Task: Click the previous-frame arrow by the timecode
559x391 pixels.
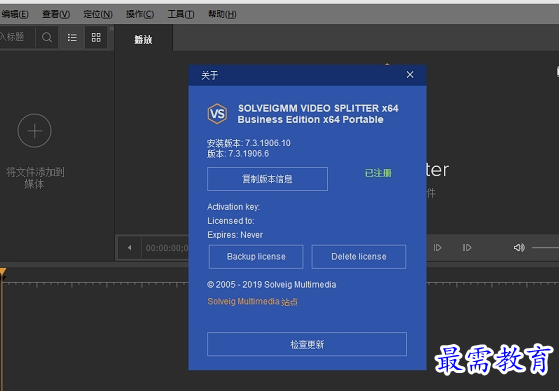Action: click(x=129, y=247)
